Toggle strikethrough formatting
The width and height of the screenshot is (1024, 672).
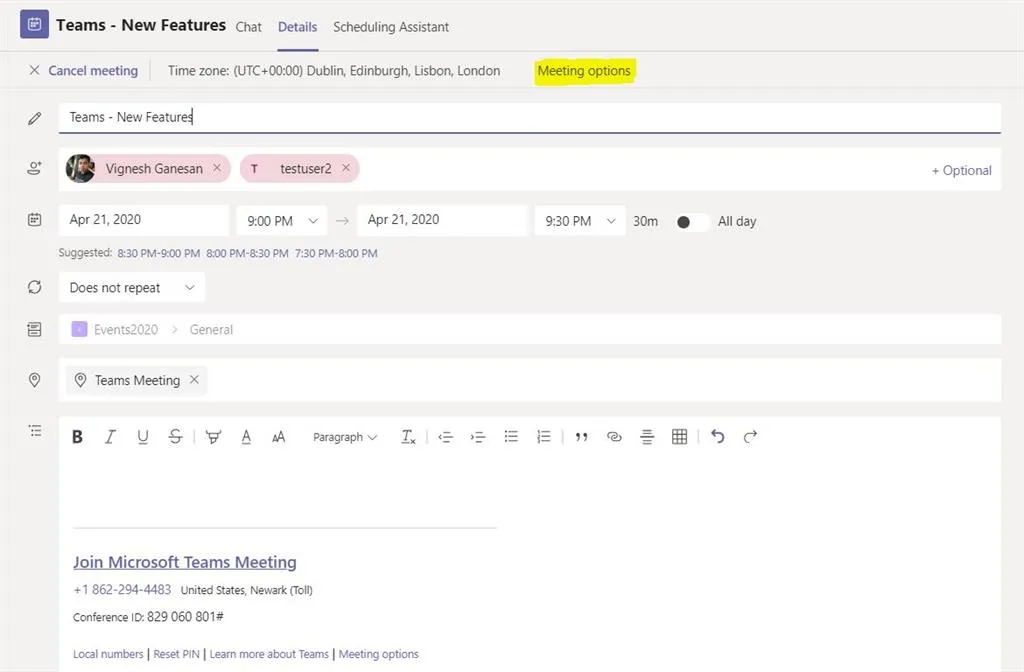click(175, 437)
